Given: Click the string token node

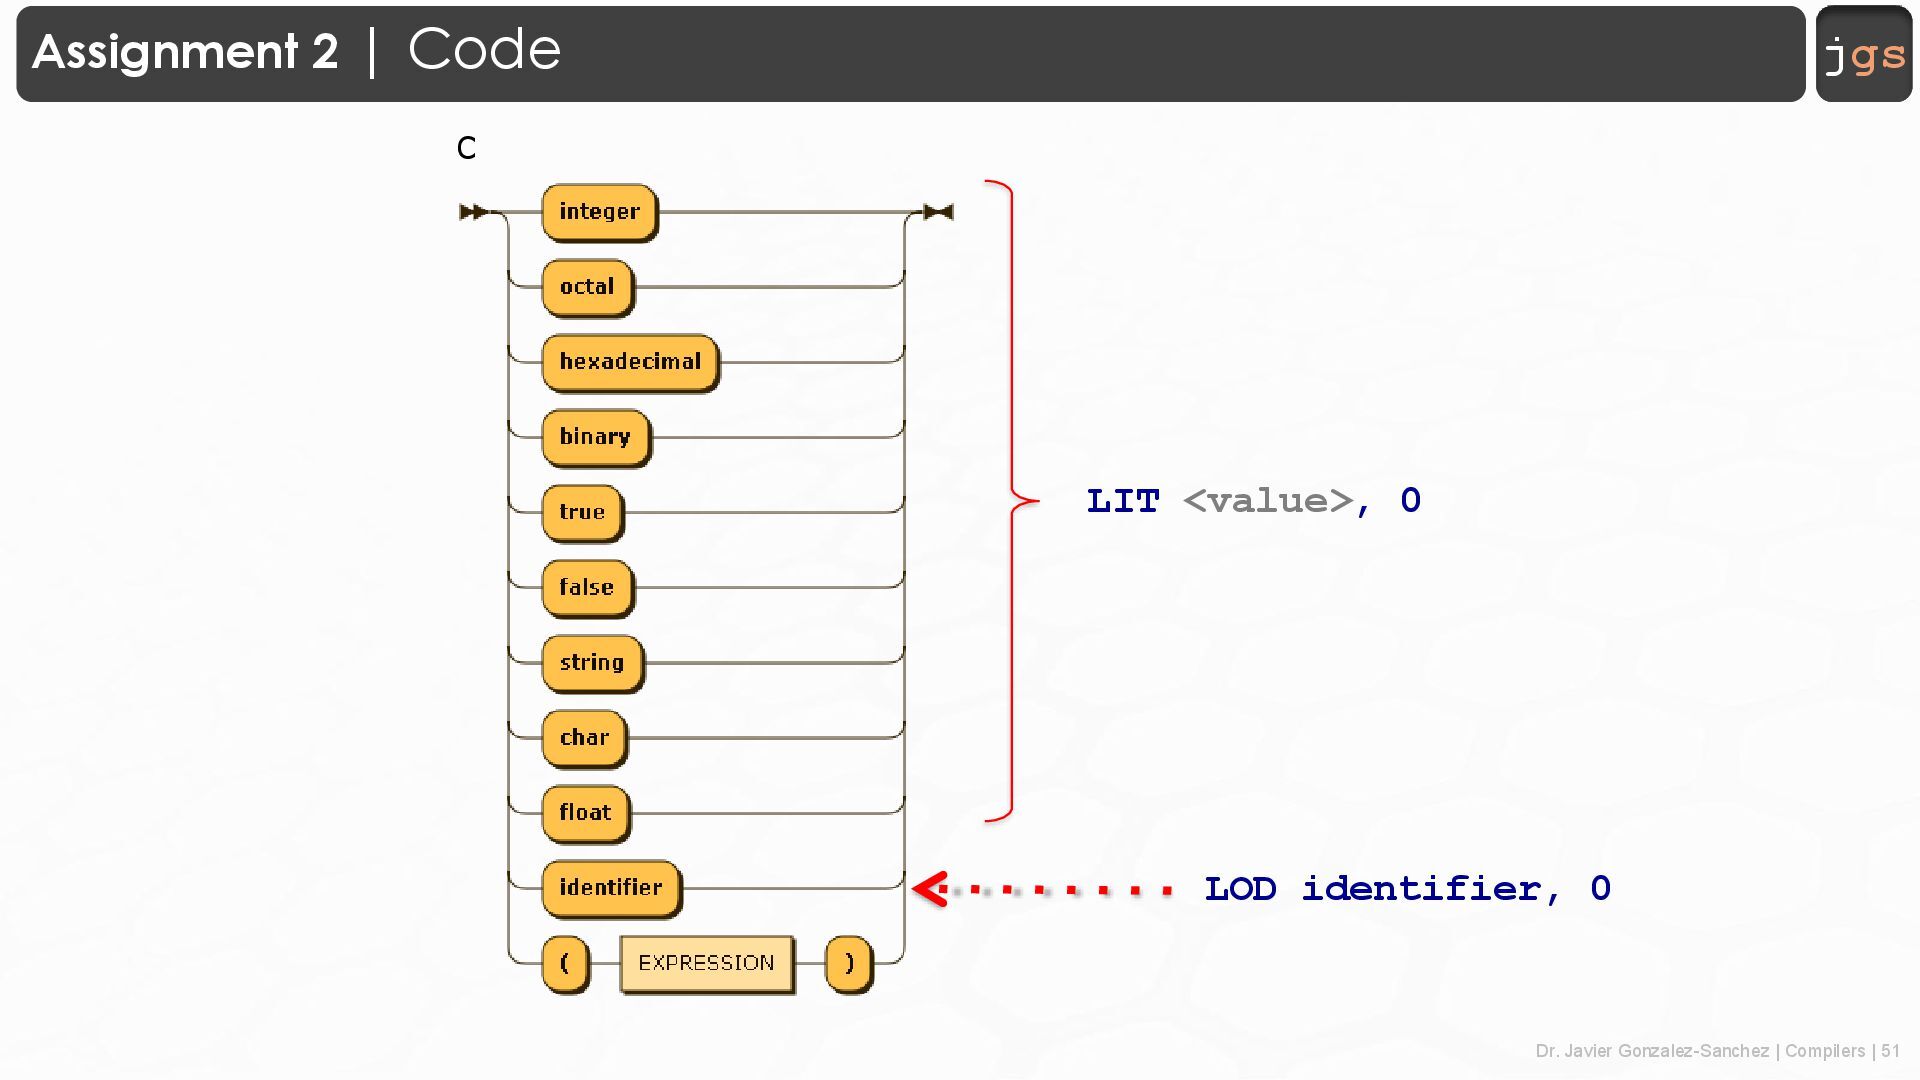Looking at the screenshot, I should [x=592, y=662].
